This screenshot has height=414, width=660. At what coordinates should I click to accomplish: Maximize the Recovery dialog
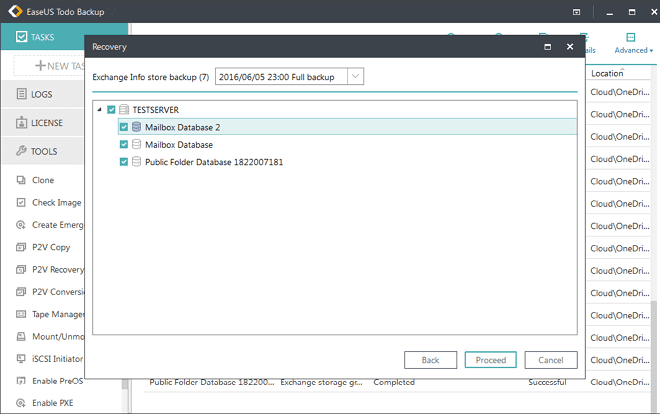(x=548, y=47)
